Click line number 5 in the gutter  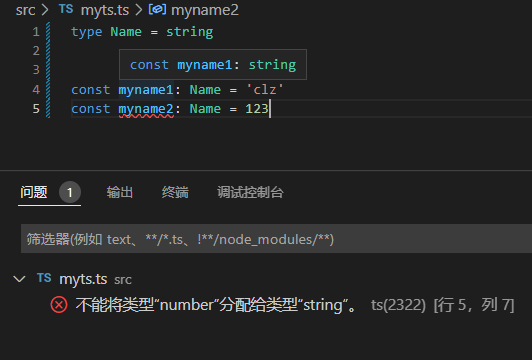click(36, 109)
